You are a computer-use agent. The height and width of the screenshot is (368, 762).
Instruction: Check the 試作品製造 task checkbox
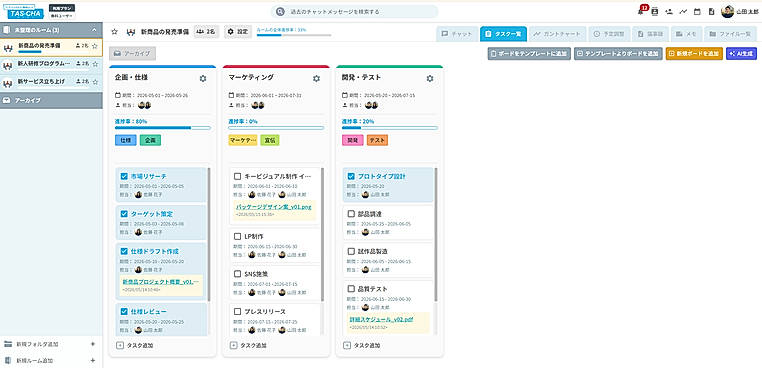click(351, 251)
